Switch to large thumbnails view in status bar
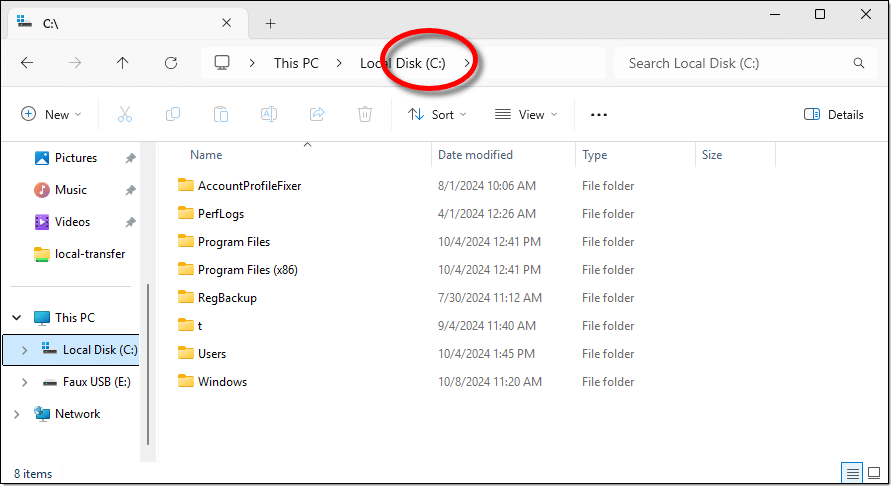This screenshot has height=489, width=894. click(x=874, y=472)
